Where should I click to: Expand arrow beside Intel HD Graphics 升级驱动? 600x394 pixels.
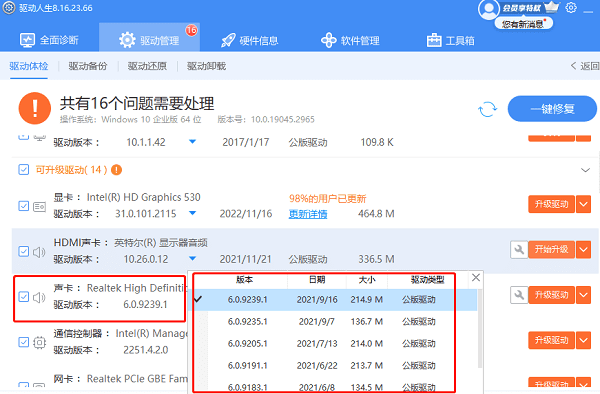point(584,204)
